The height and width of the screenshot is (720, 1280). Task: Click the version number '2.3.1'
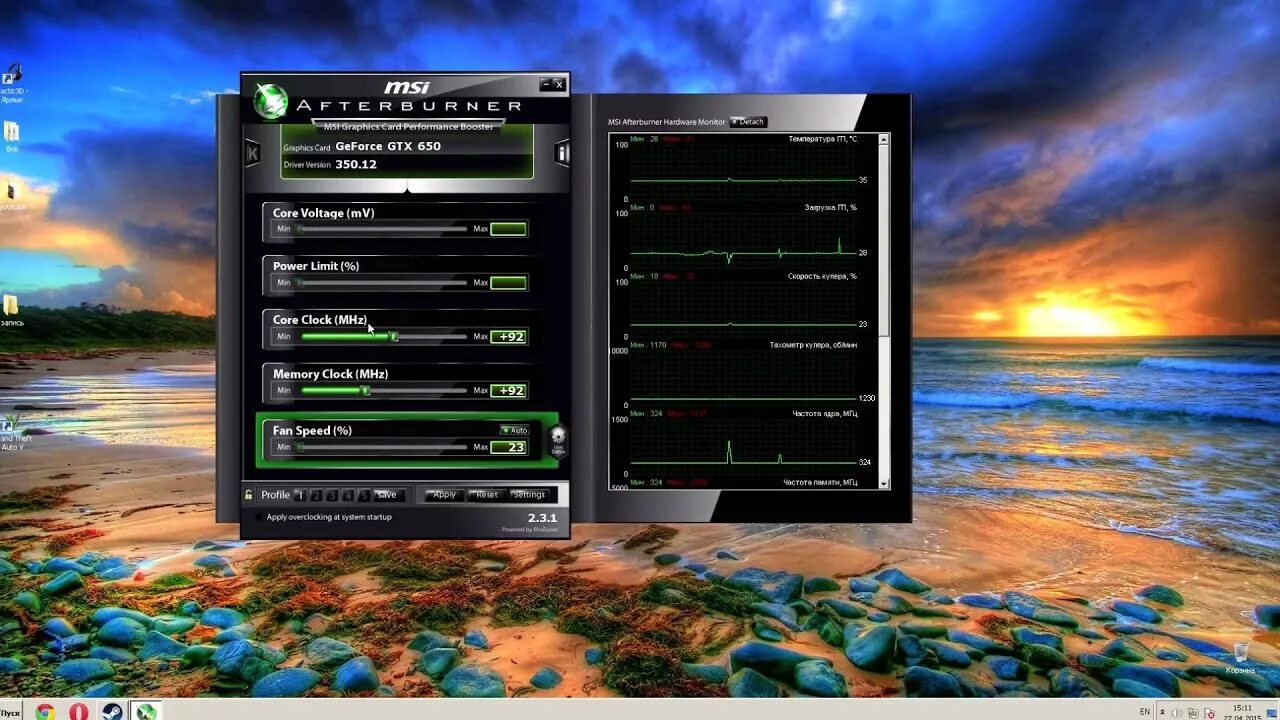point(542,517)
